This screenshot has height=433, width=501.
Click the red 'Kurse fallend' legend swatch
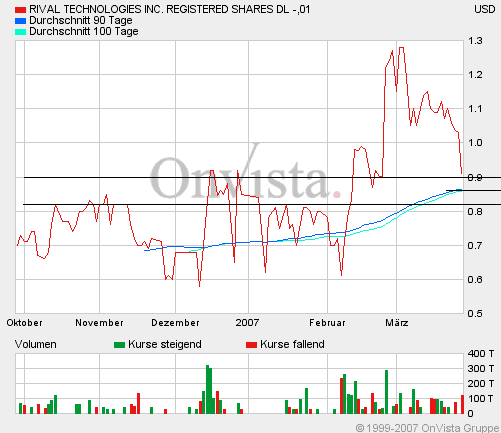pyautogui.click(x=251, y=345)
